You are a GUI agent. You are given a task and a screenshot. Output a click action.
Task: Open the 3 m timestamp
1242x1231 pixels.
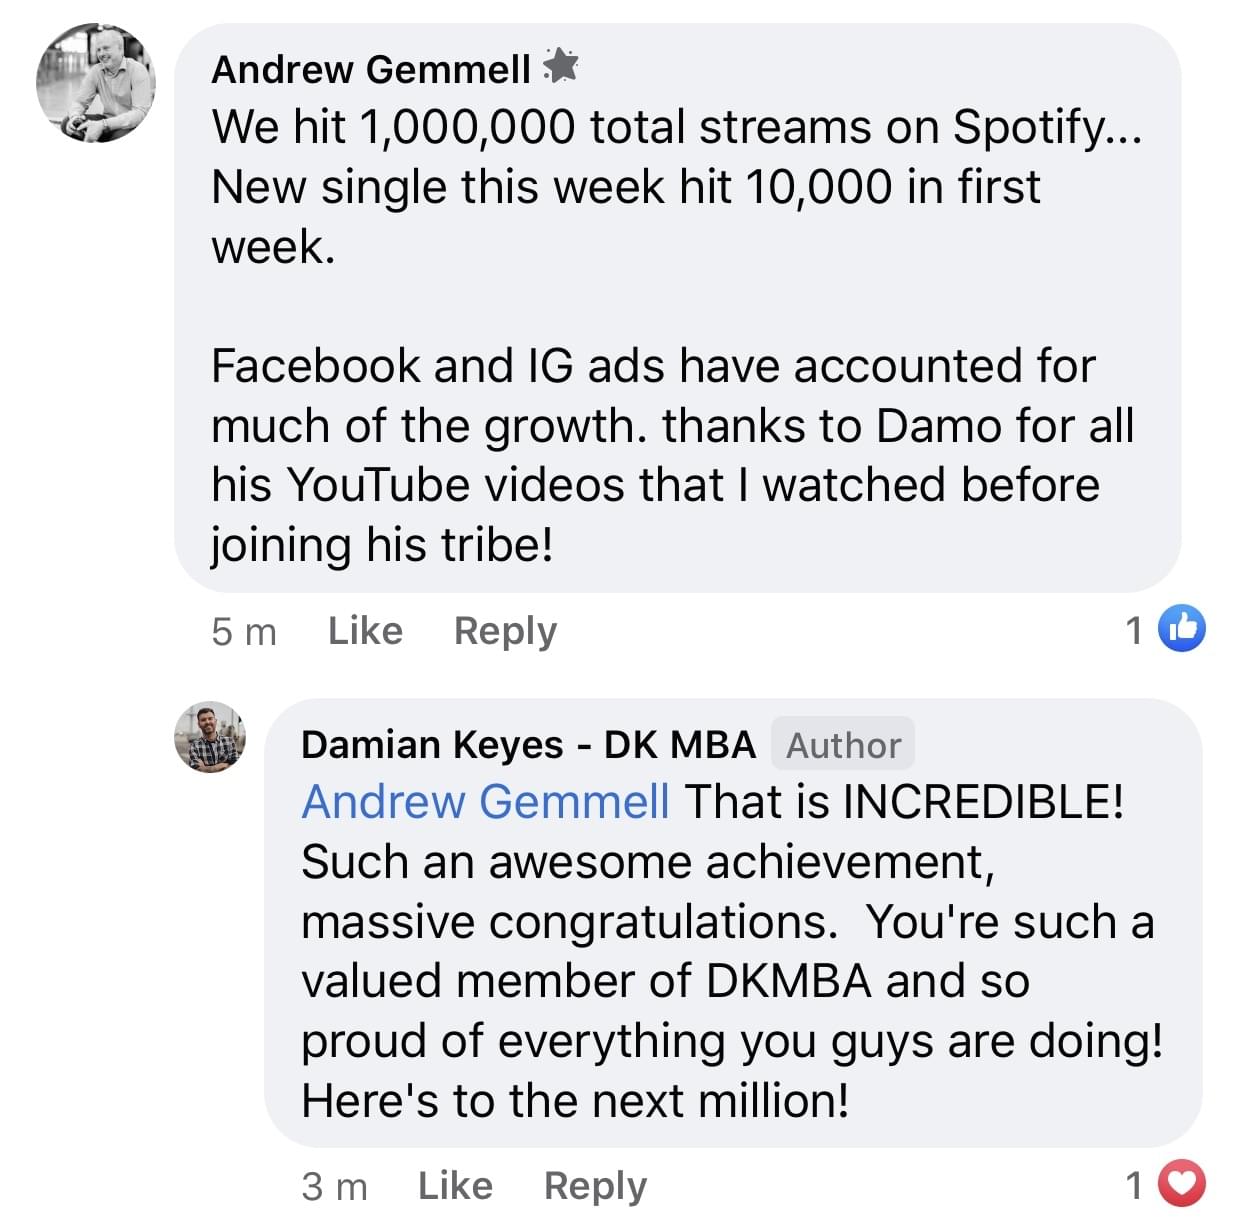coord(334,1187)
